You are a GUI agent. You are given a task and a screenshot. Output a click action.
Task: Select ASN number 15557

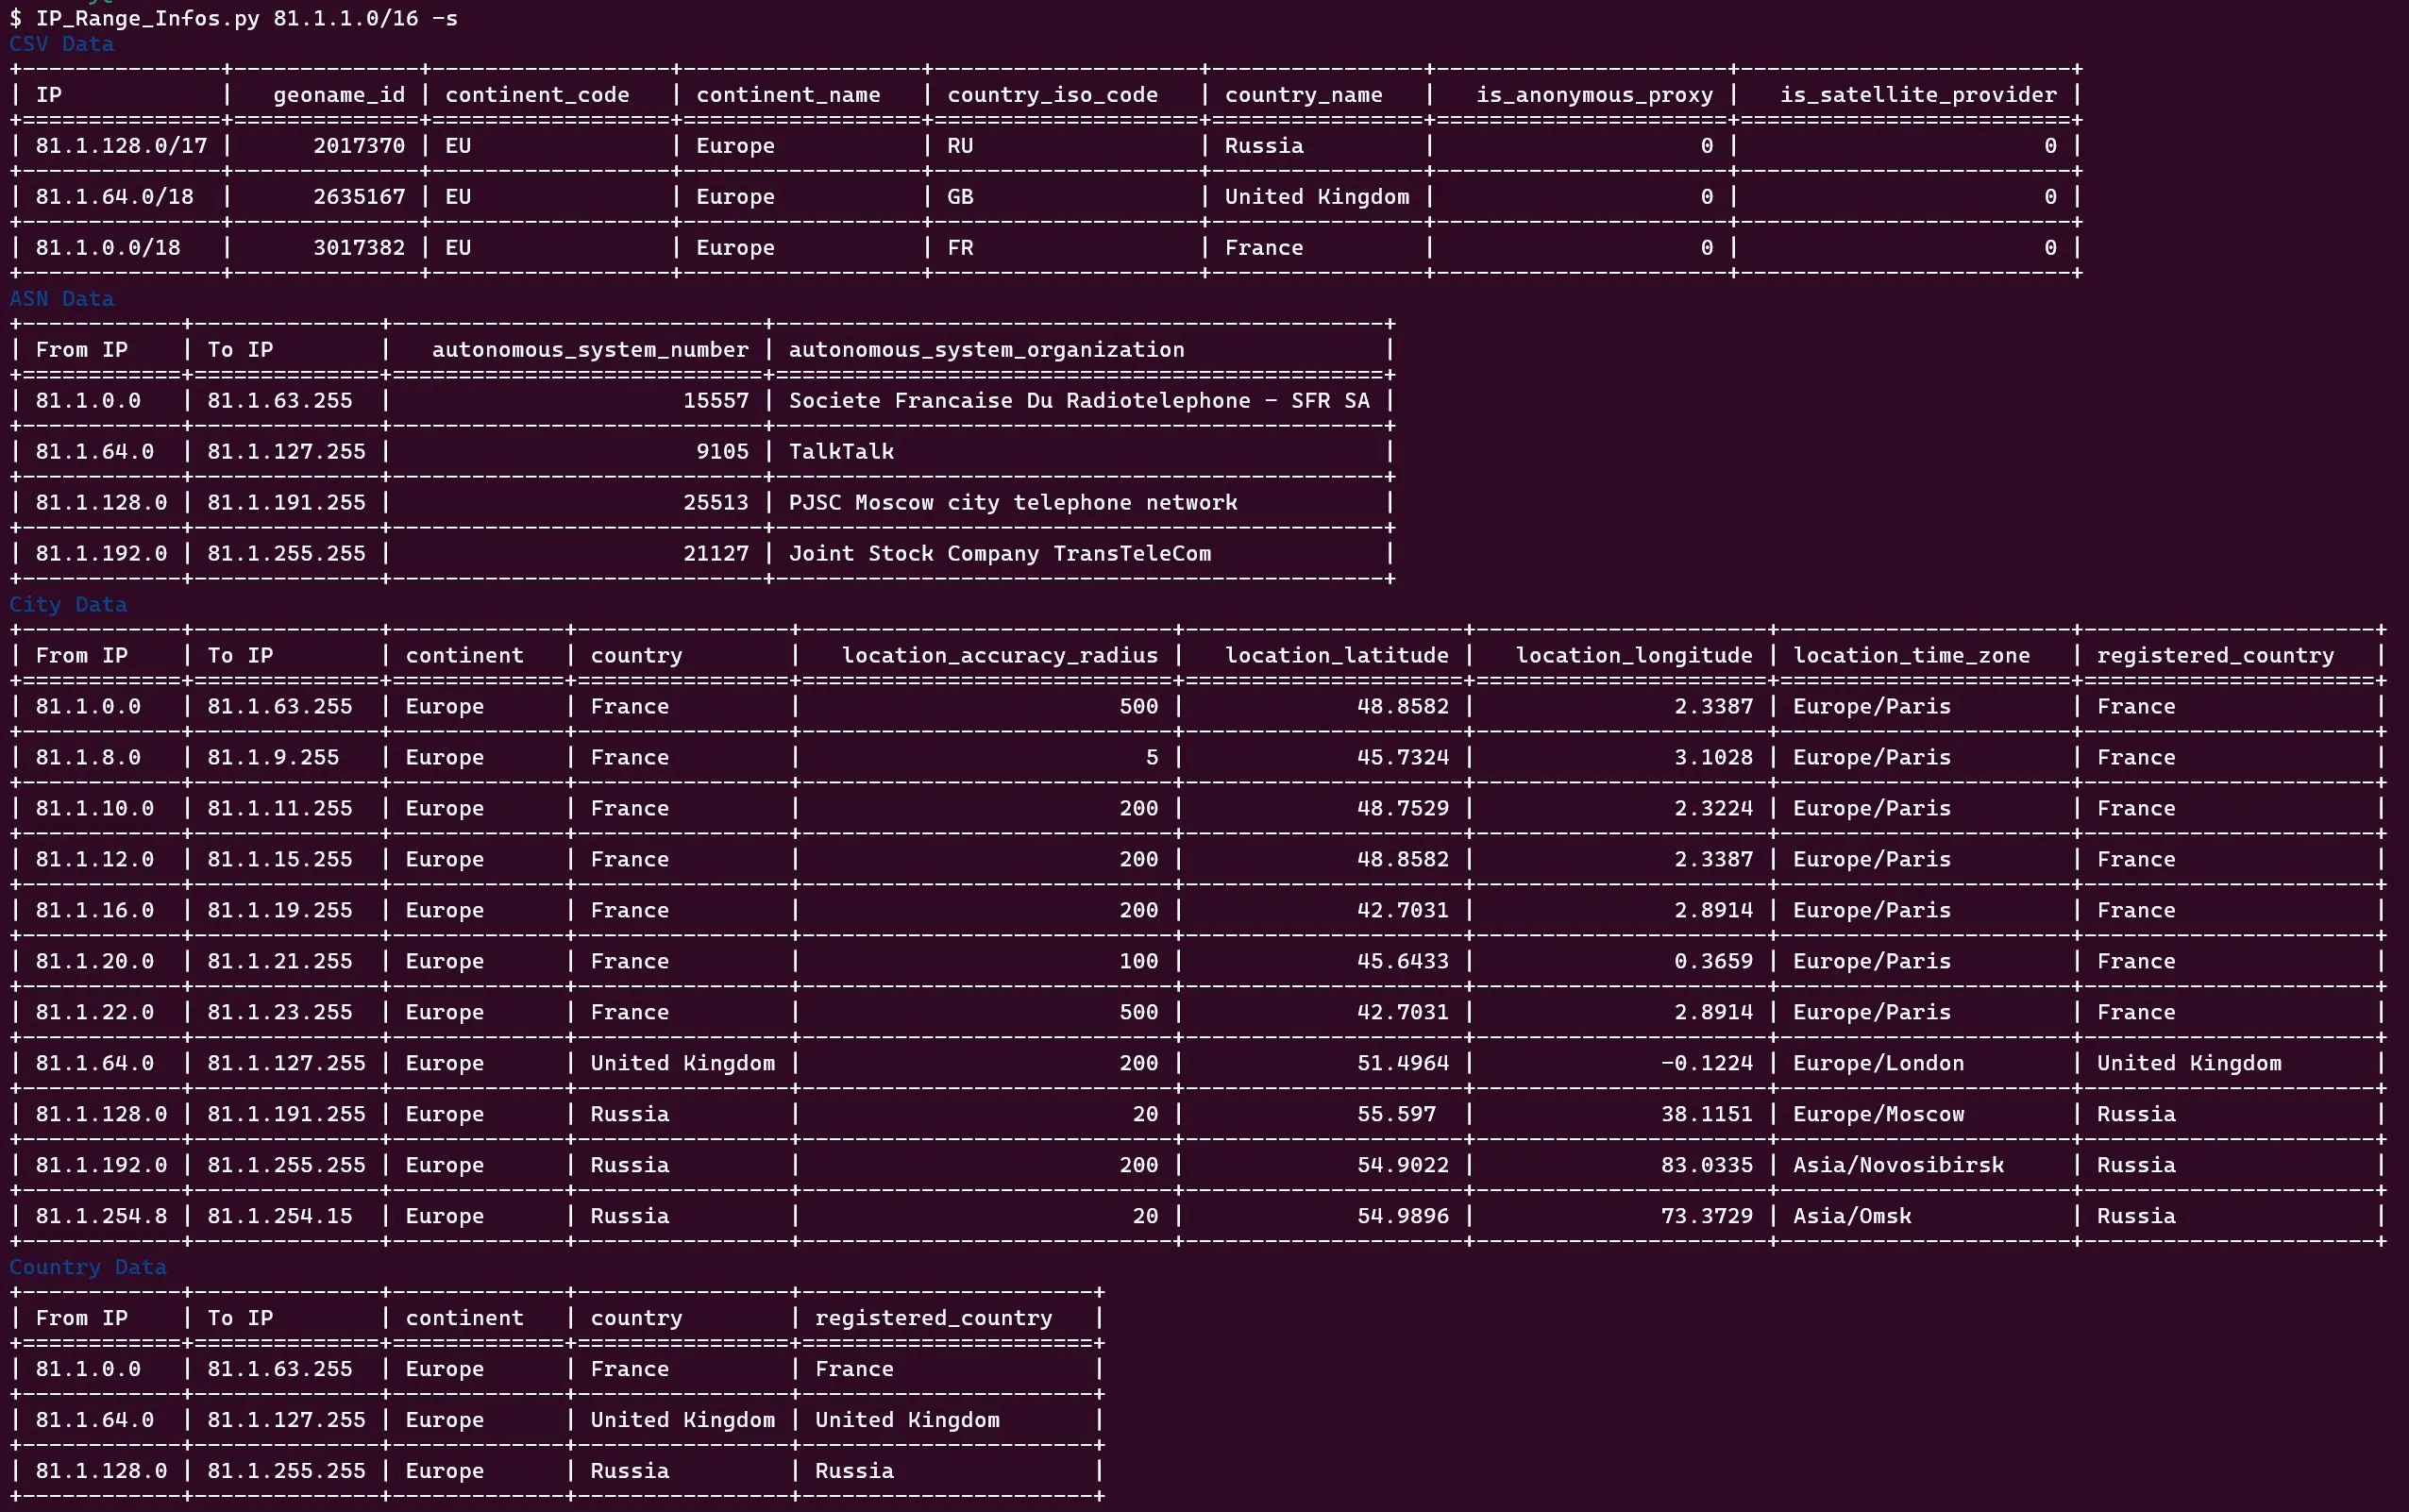[716, 401]
